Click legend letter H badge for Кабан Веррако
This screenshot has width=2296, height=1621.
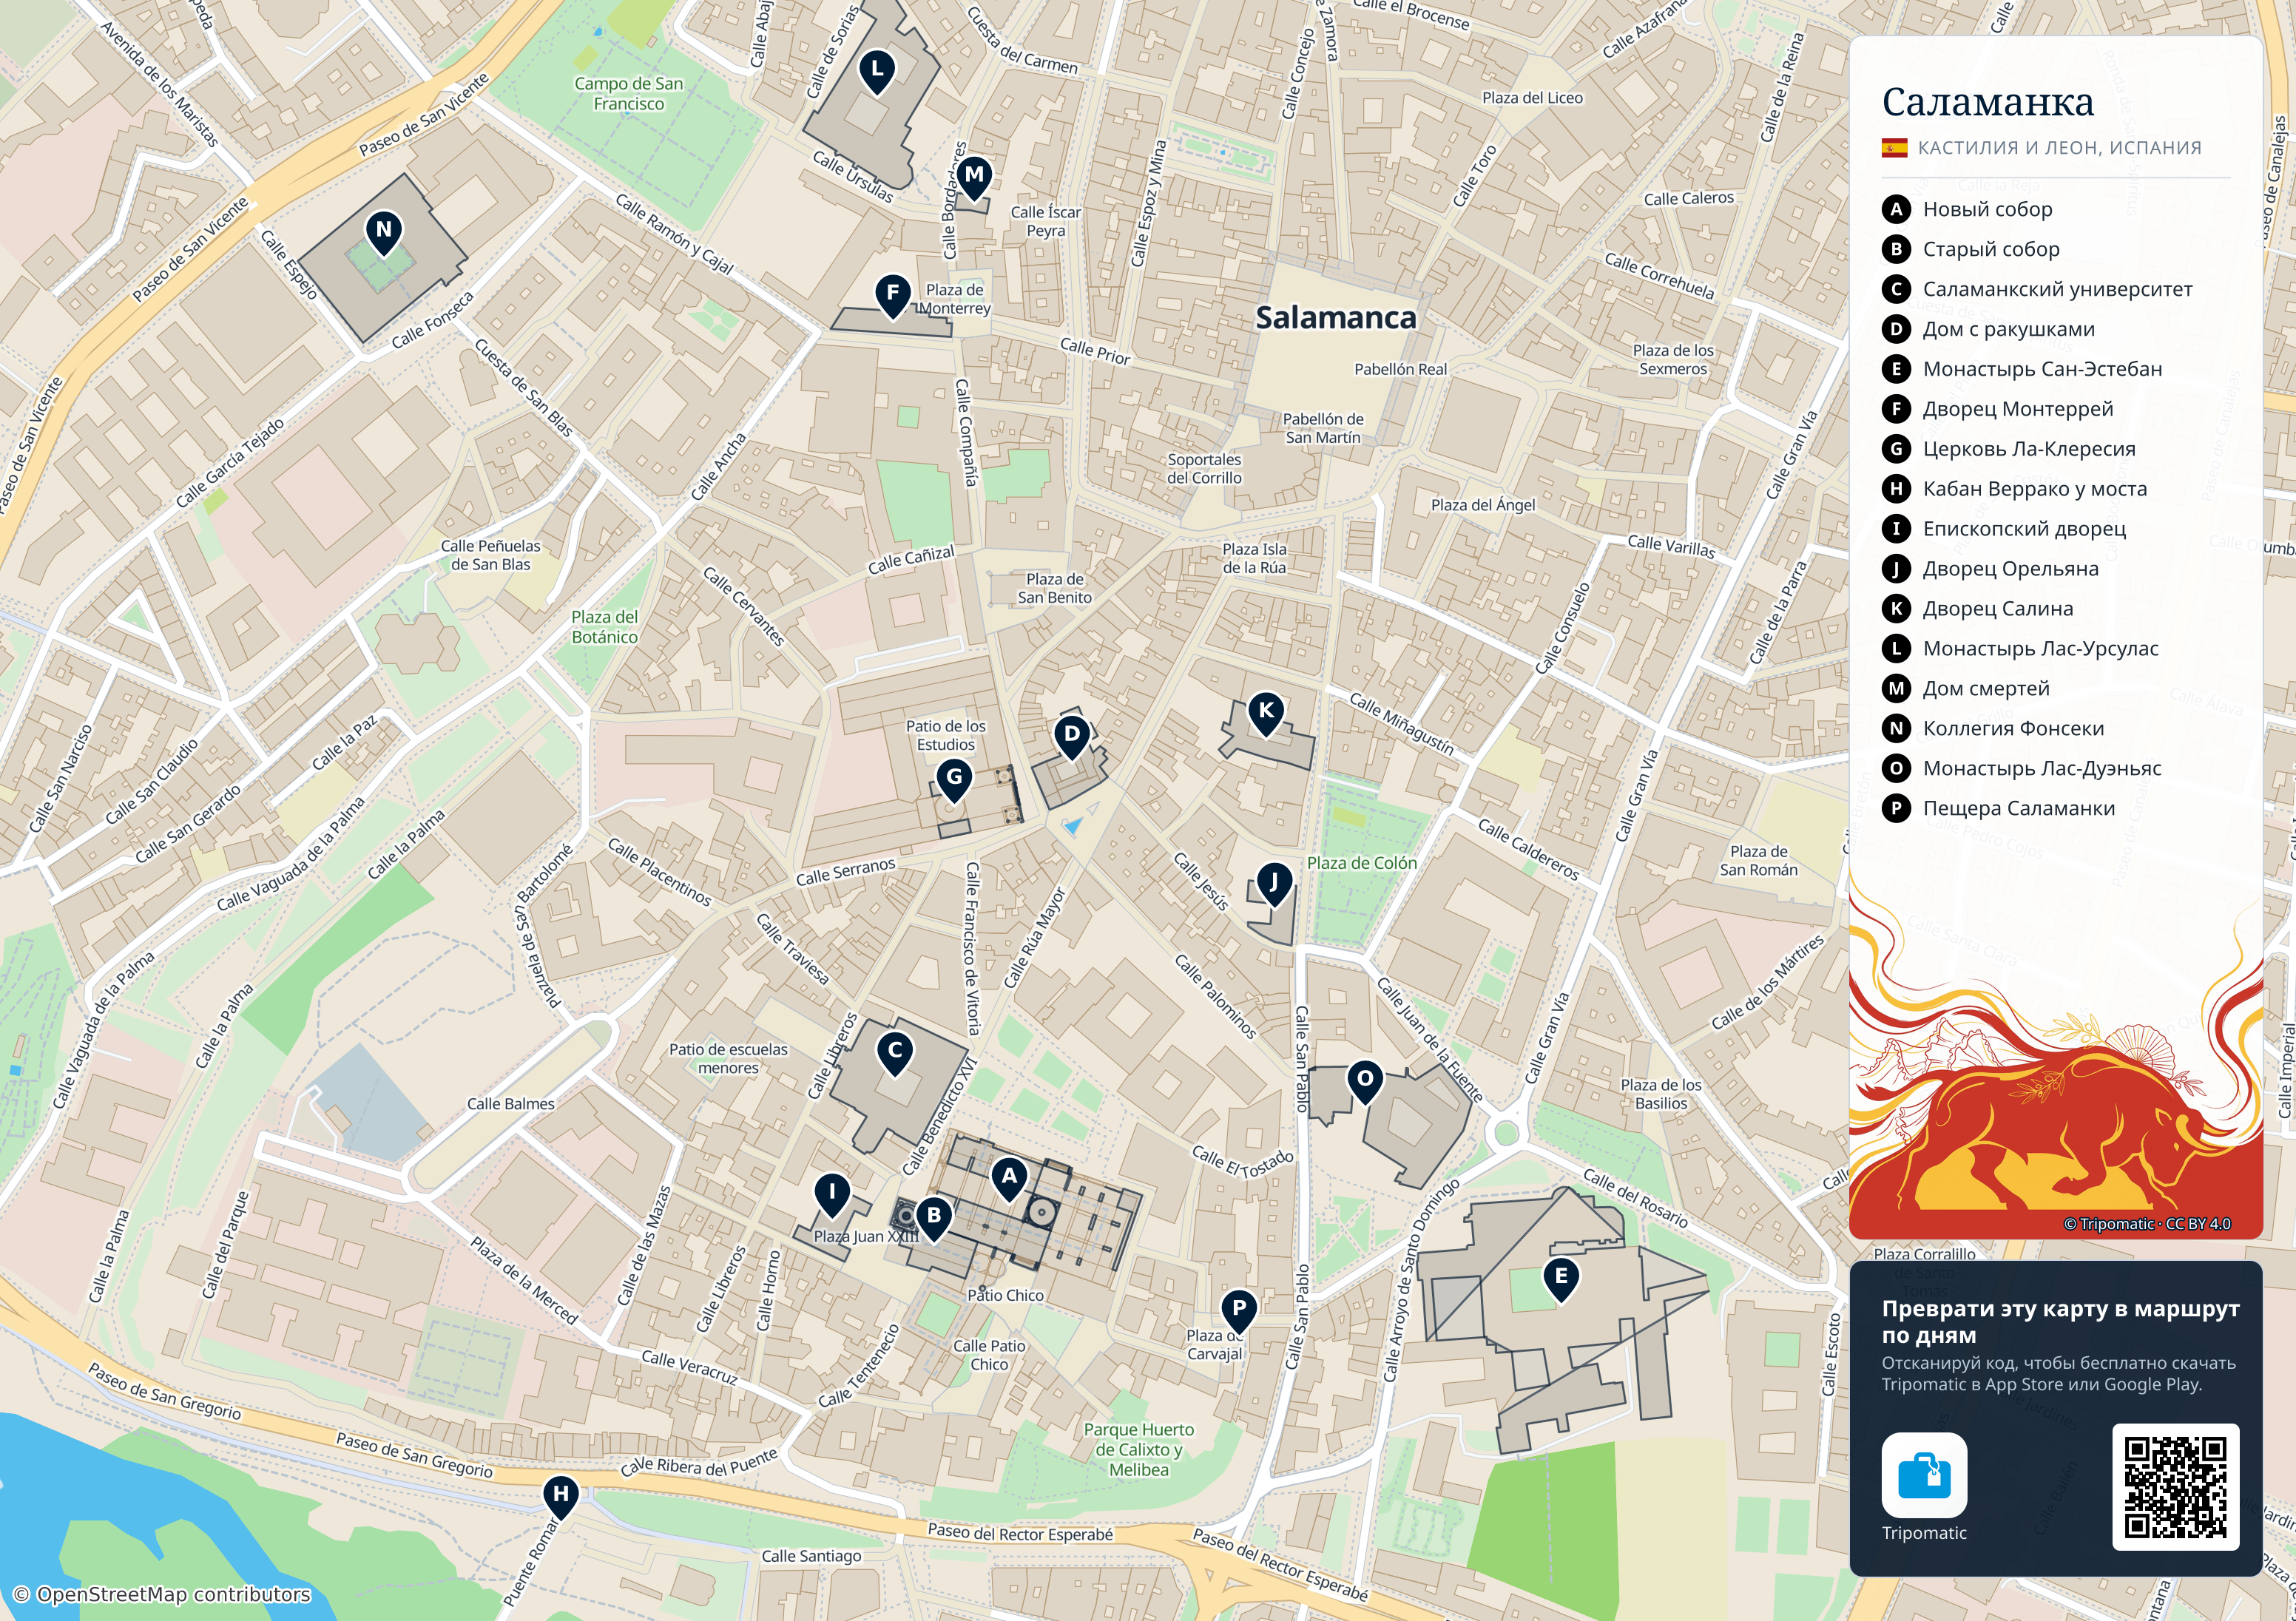[x=1896, y=489]
